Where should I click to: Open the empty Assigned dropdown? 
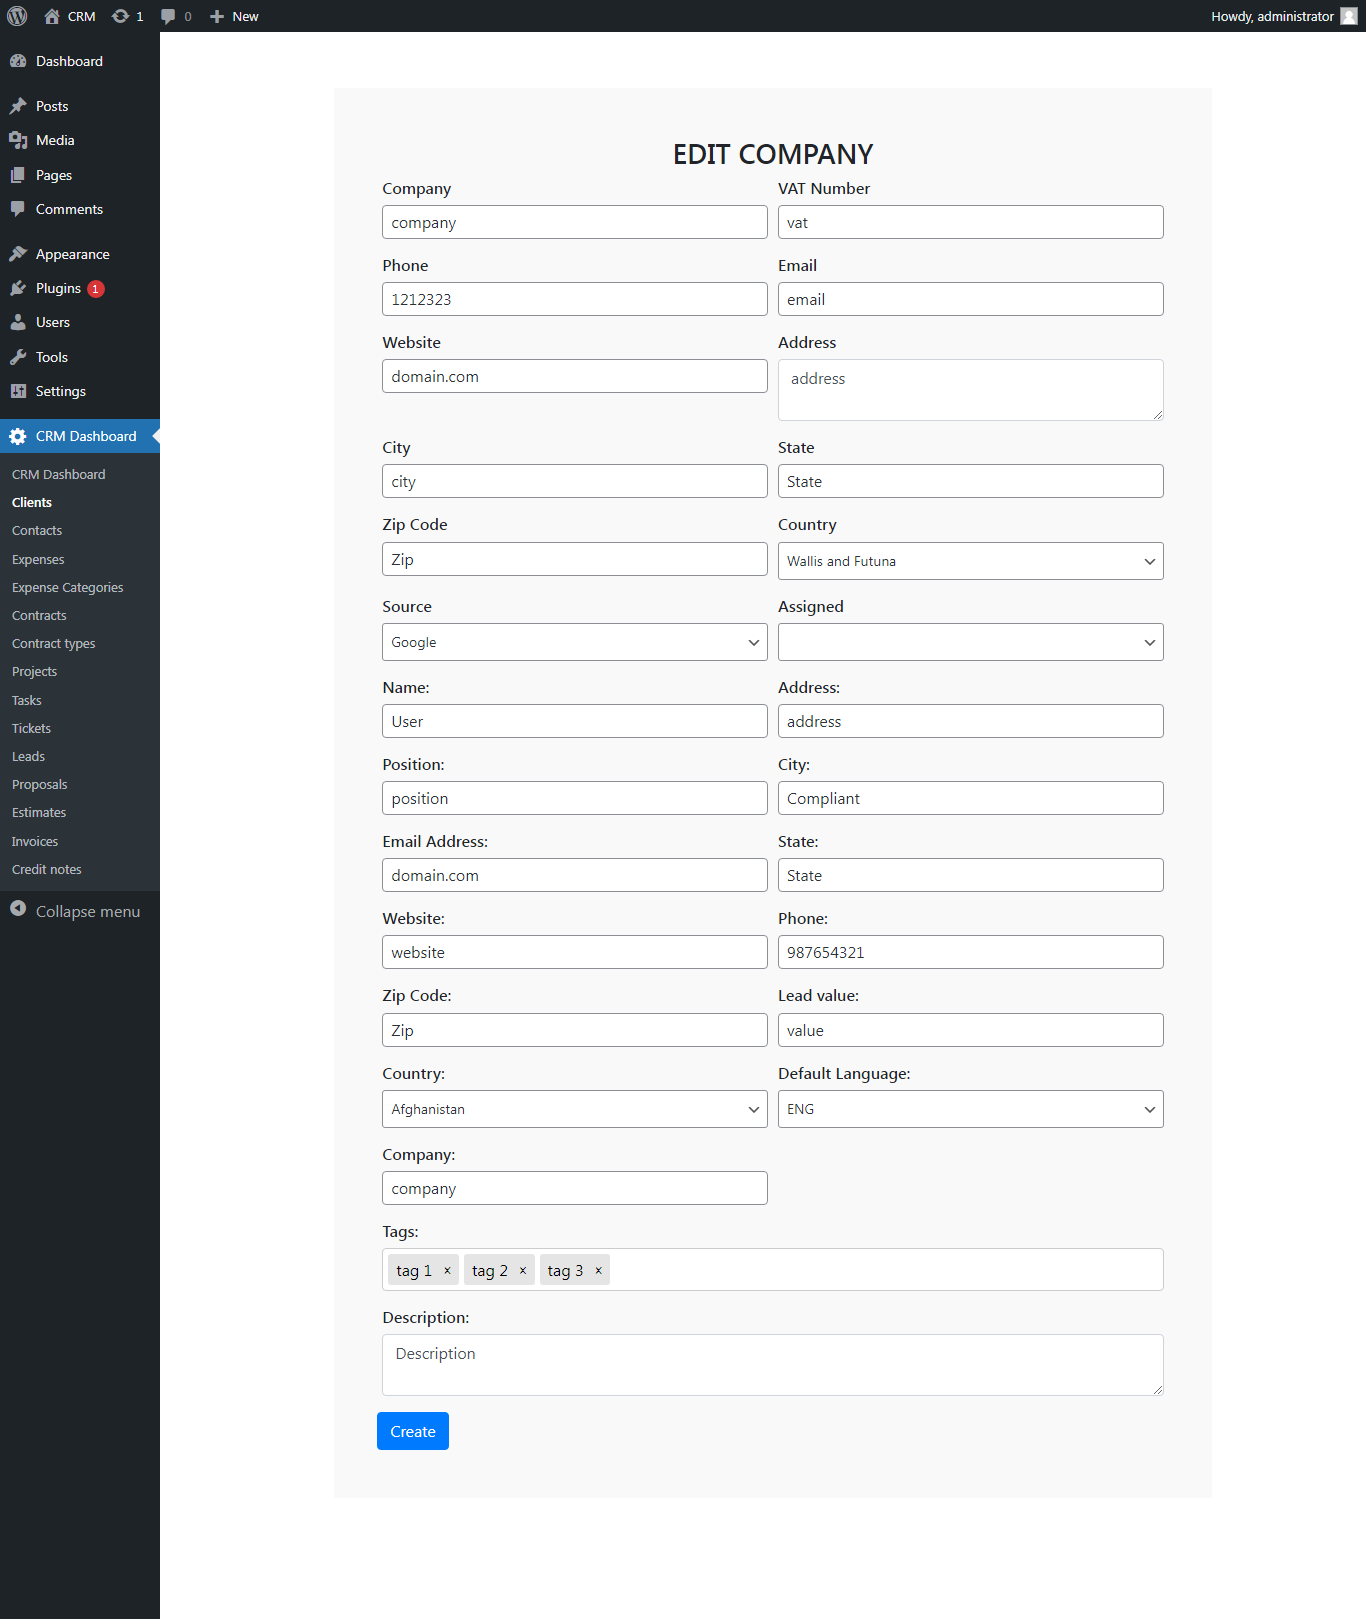[x=970, y=642]
